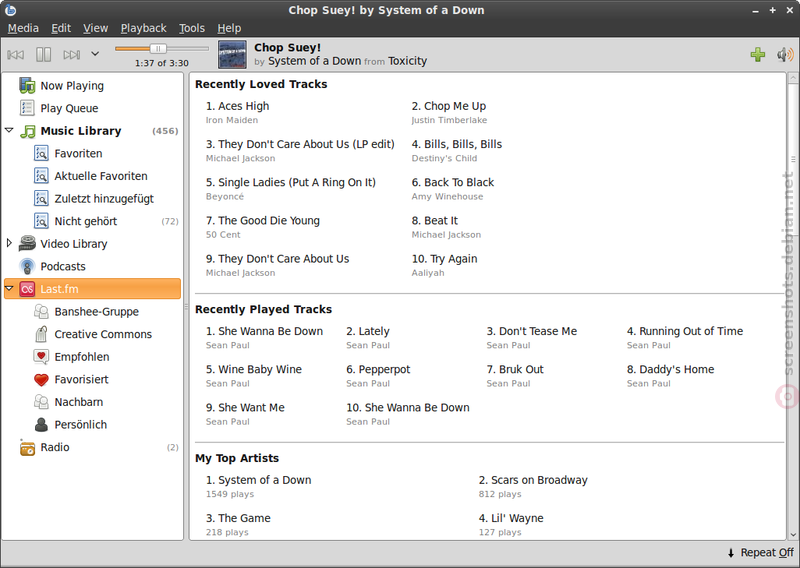Click loved track Beat It
Viewport: 800px width, 568px height.
(x=435, y=221)
